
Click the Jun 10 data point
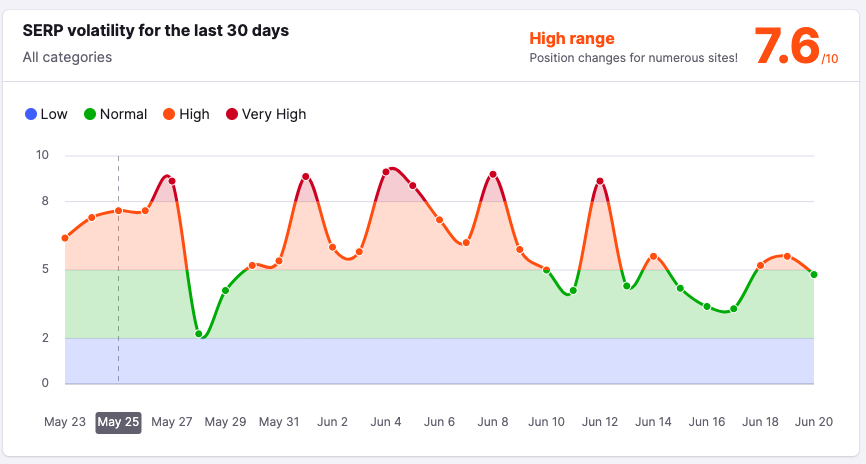coord(546,270)
